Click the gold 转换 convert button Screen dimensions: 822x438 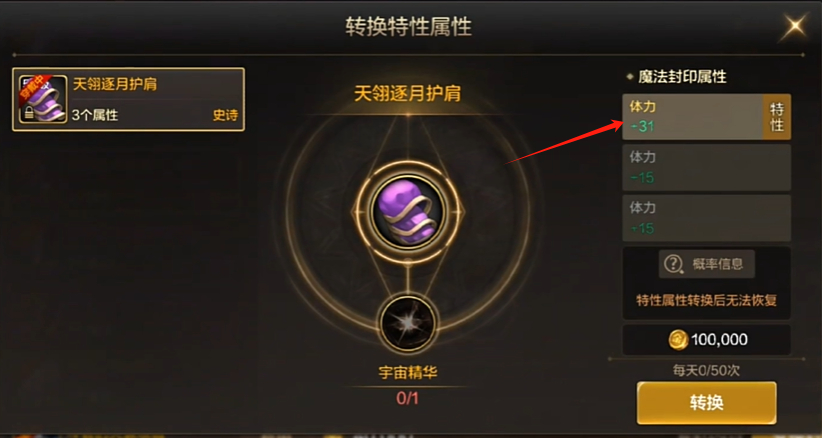click(x=706, y=402)
